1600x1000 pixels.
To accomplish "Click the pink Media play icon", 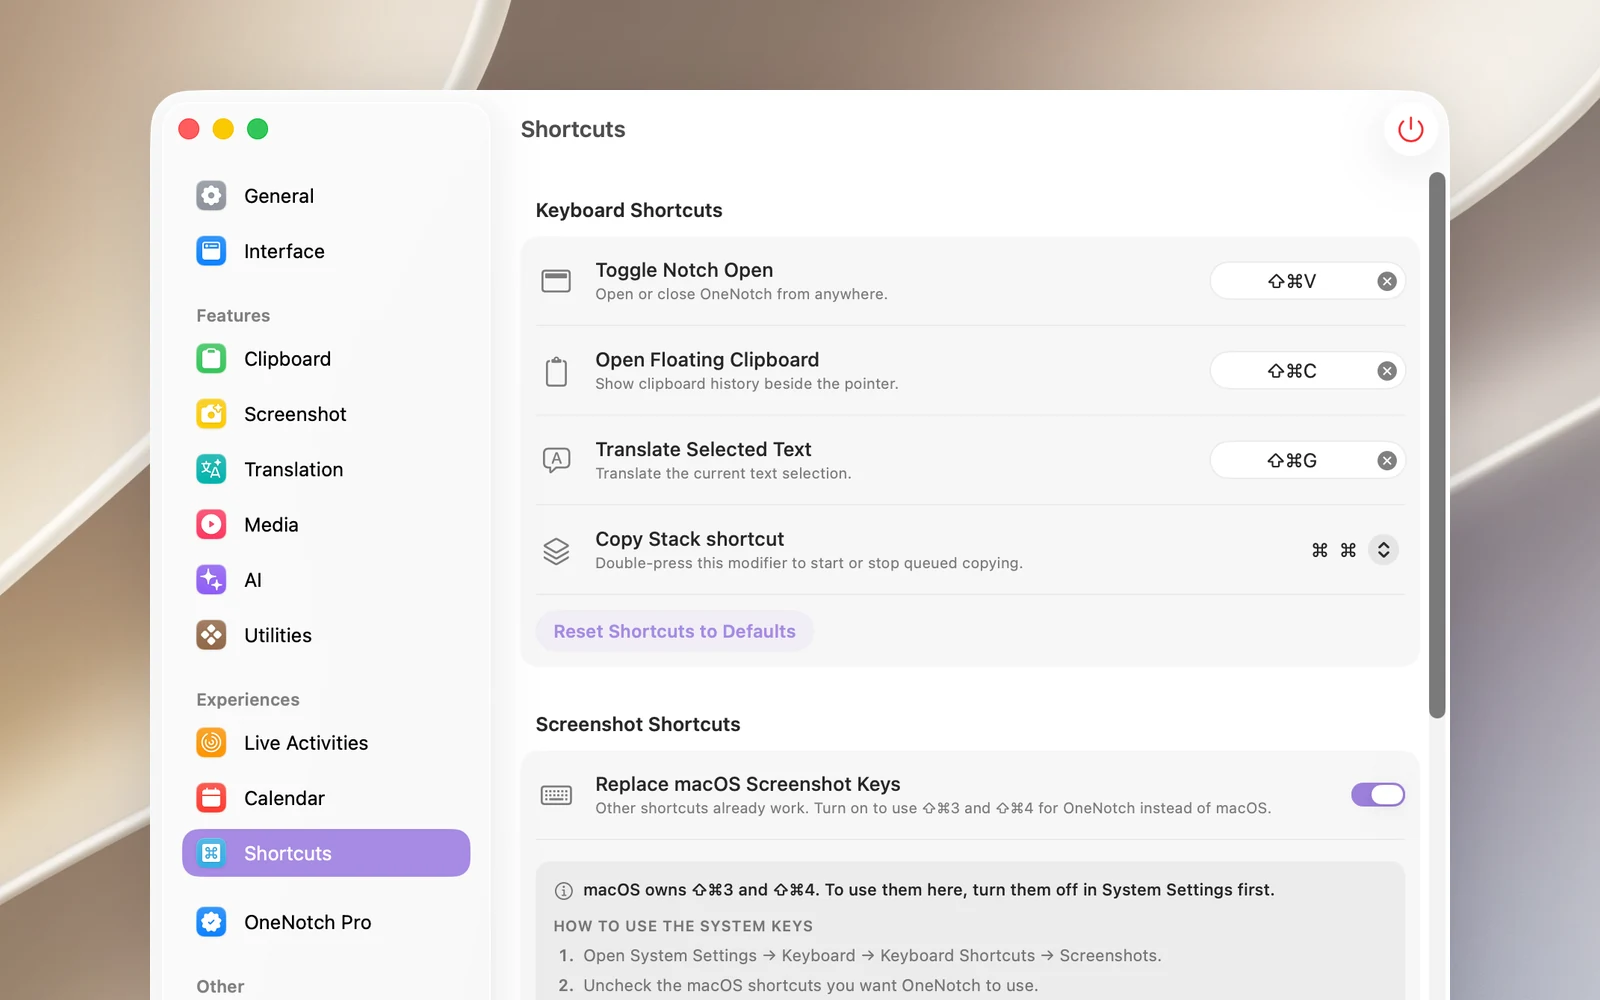I will pyautogui.click(x=211, y=524).
